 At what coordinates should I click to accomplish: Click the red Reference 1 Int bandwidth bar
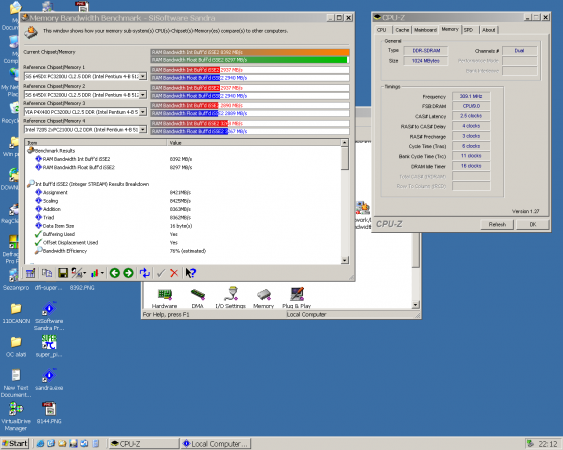coord(185,70)
